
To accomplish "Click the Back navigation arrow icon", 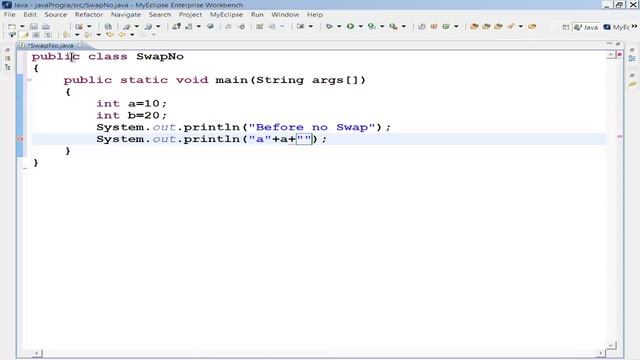I will 122,35.
